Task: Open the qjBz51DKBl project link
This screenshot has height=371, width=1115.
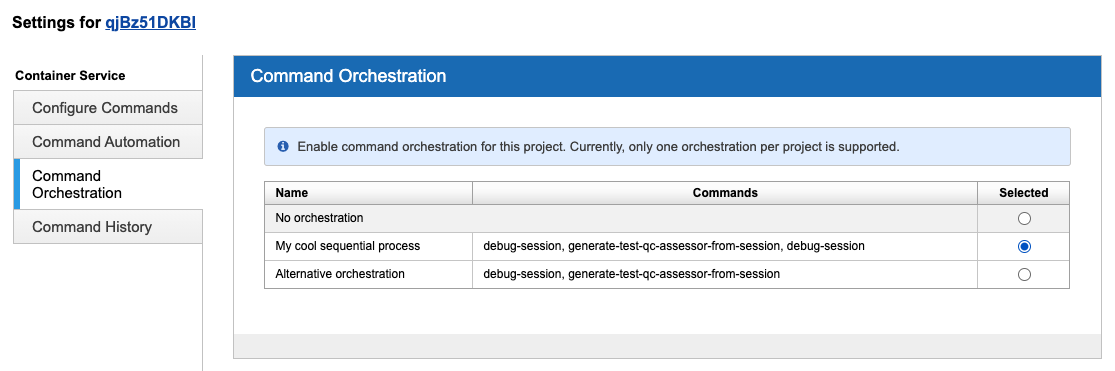Action: point(151,23)
